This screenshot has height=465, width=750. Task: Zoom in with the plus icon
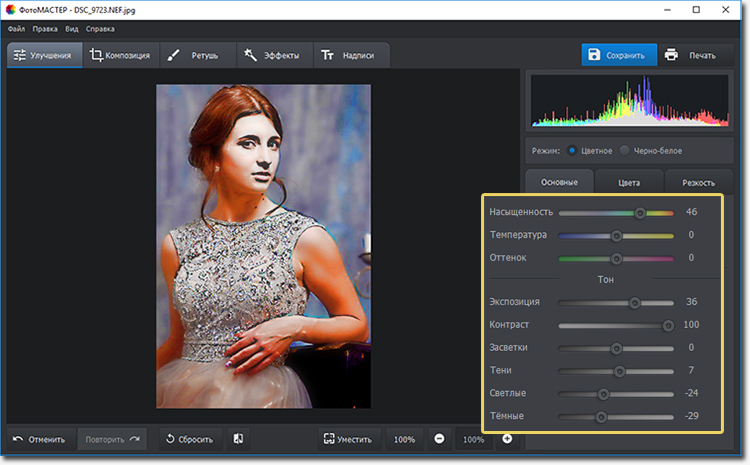(x=507, y=439)
